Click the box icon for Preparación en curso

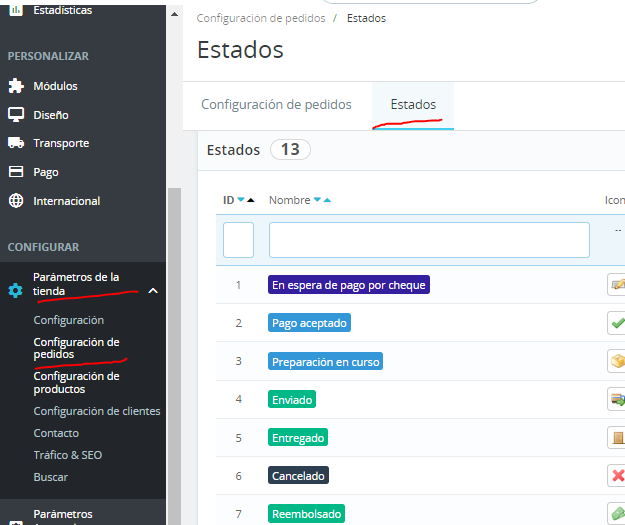click(616, 361)
